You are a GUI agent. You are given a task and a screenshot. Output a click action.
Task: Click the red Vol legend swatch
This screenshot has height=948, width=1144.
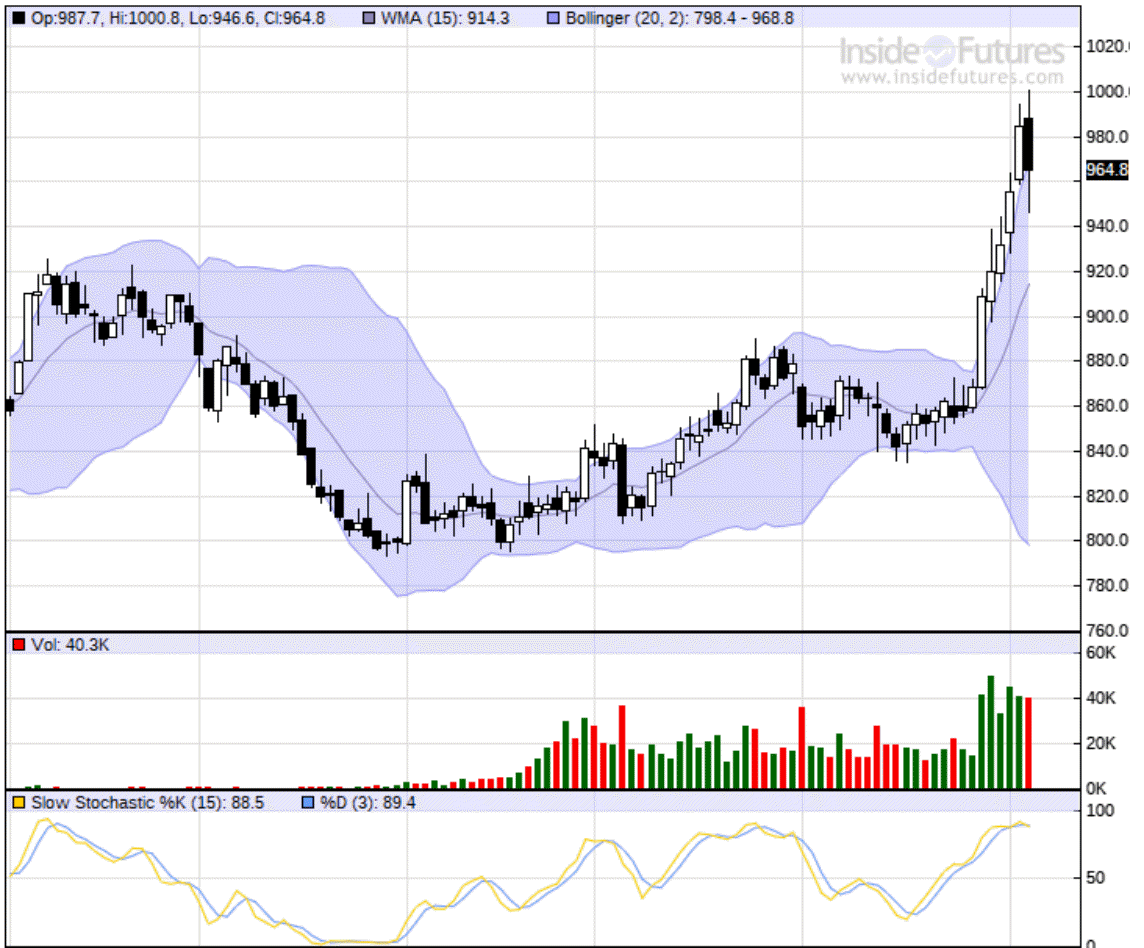[19, 644]
